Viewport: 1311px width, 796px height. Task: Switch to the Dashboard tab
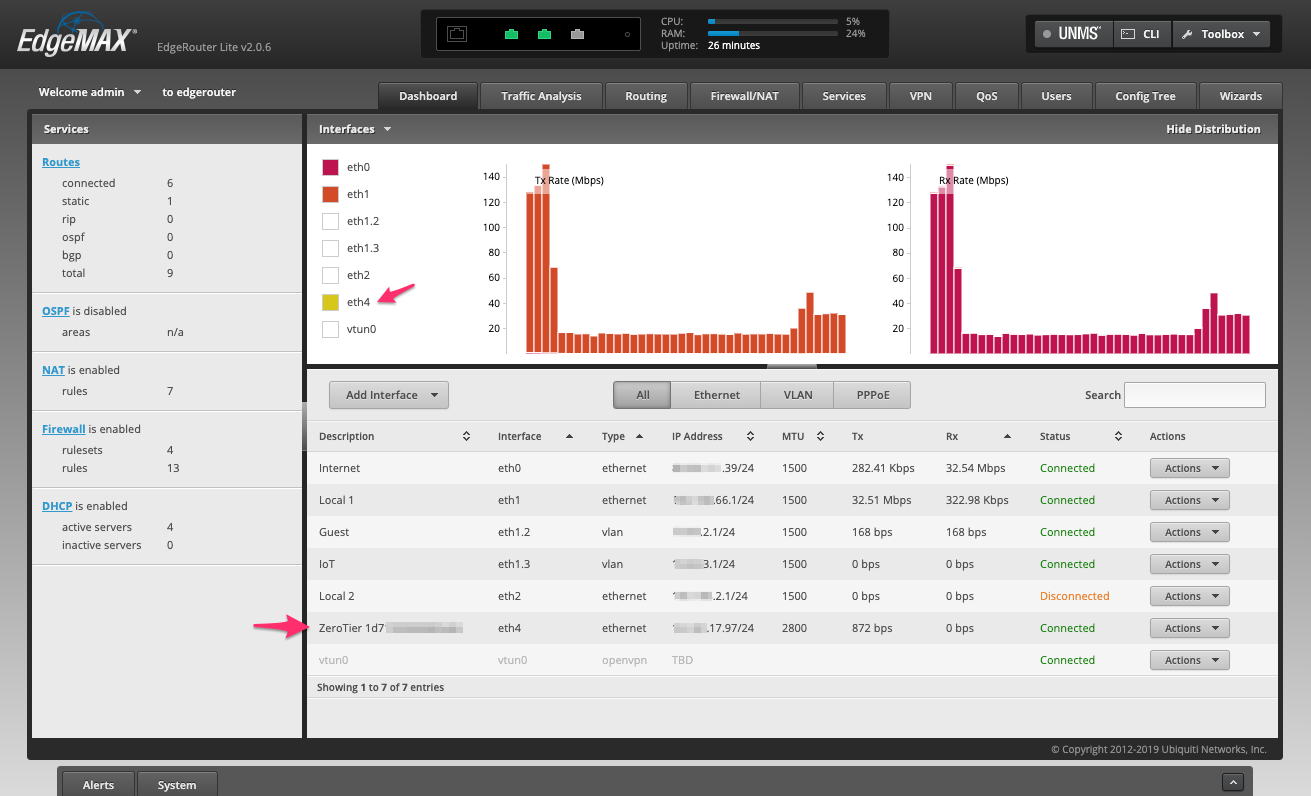point(428,96)
